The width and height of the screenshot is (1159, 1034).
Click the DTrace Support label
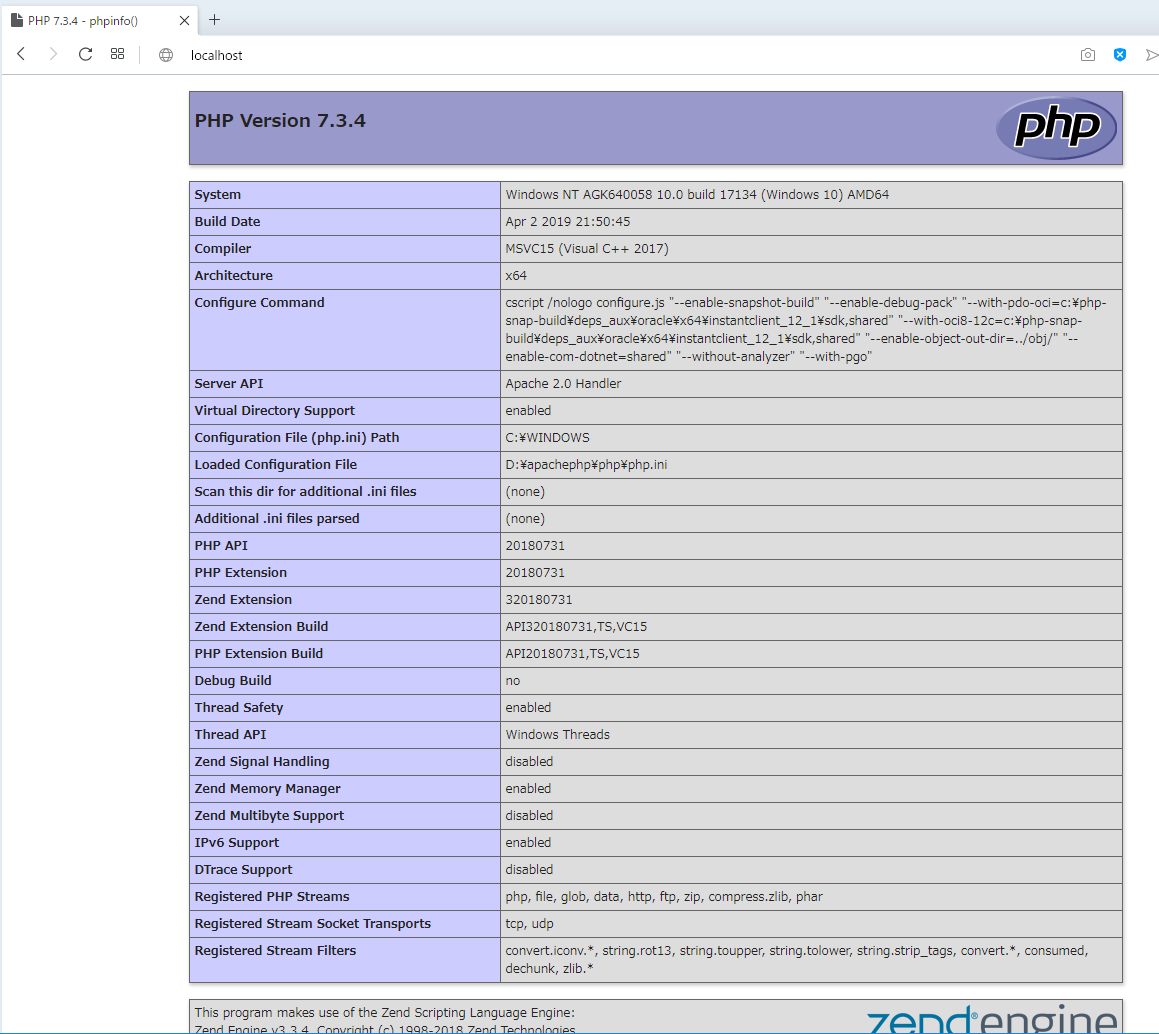coord(244,869)
